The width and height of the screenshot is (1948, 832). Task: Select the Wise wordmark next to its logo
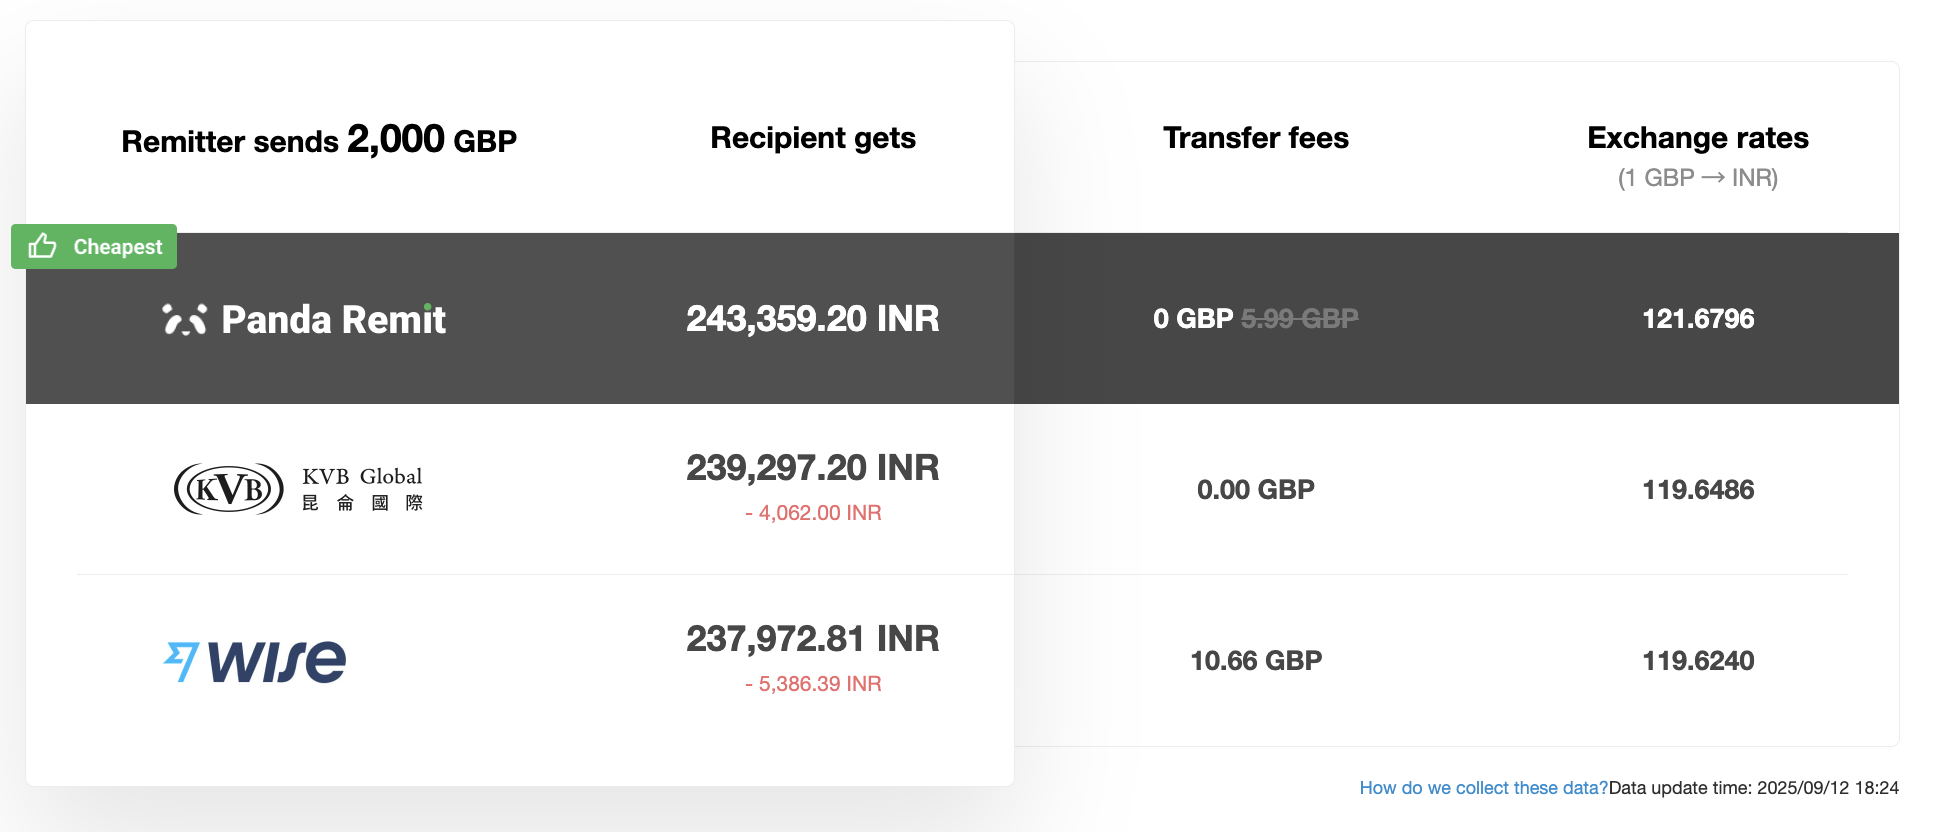click(278, 659)
